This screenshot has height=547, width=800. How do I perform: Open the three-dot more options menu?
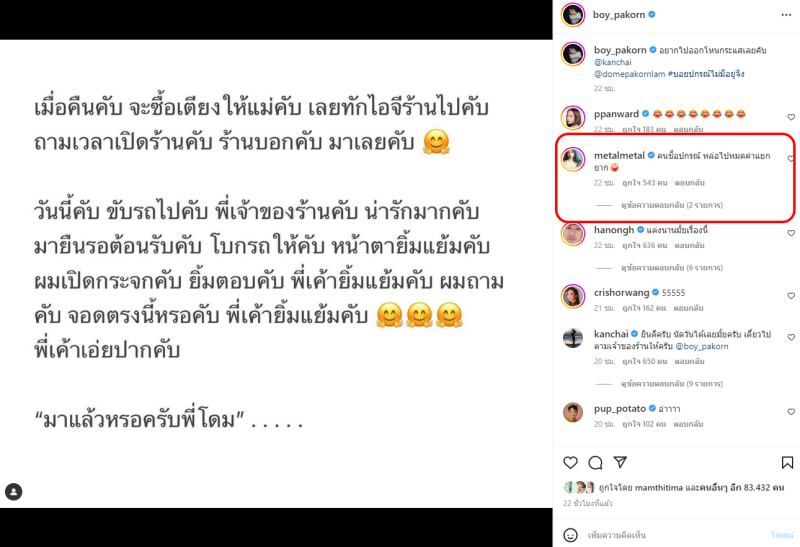pos(786,15)
